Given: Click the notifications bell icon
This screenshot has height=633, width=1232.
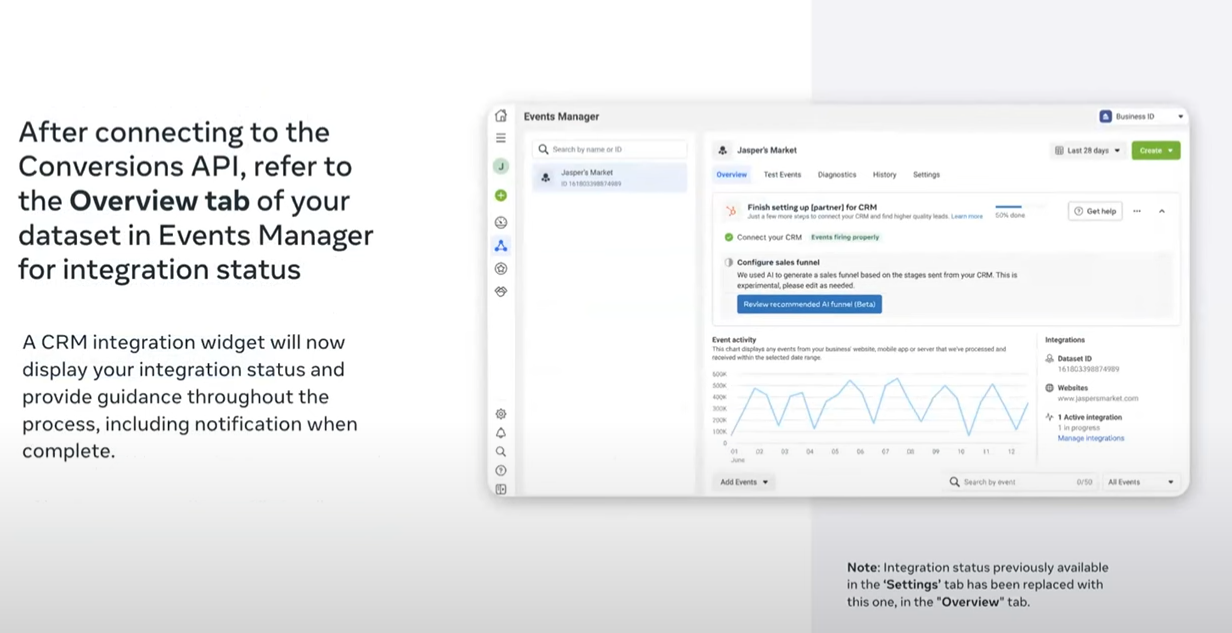Looking at the screenshot, I should coord(501,433).
